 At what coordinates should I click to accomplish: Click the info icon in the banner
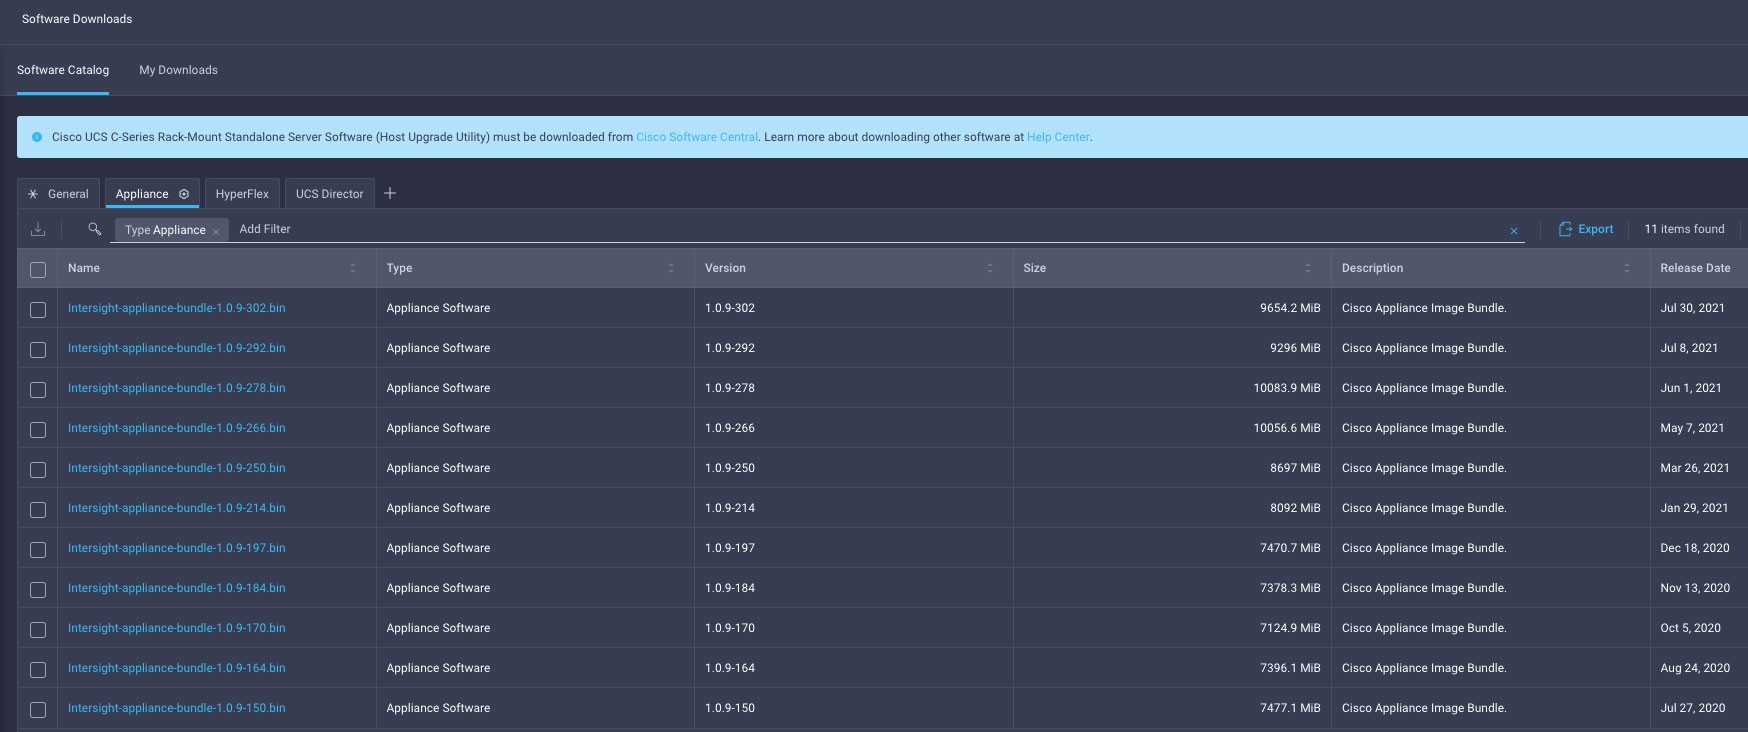click(x=37, y=137)
